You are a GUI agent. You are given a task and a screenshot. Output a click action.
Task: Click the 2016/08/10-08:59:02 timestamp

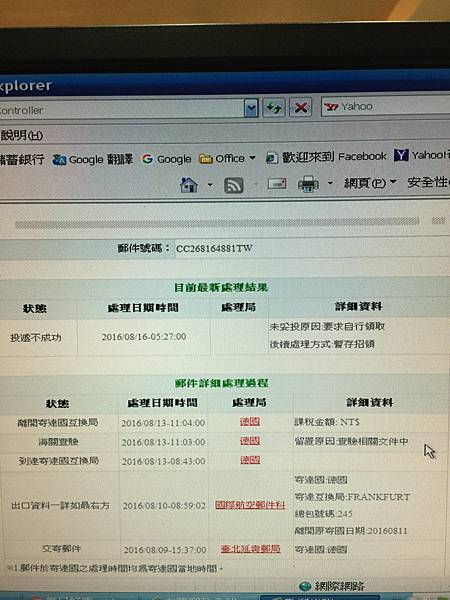pos(164,506)
